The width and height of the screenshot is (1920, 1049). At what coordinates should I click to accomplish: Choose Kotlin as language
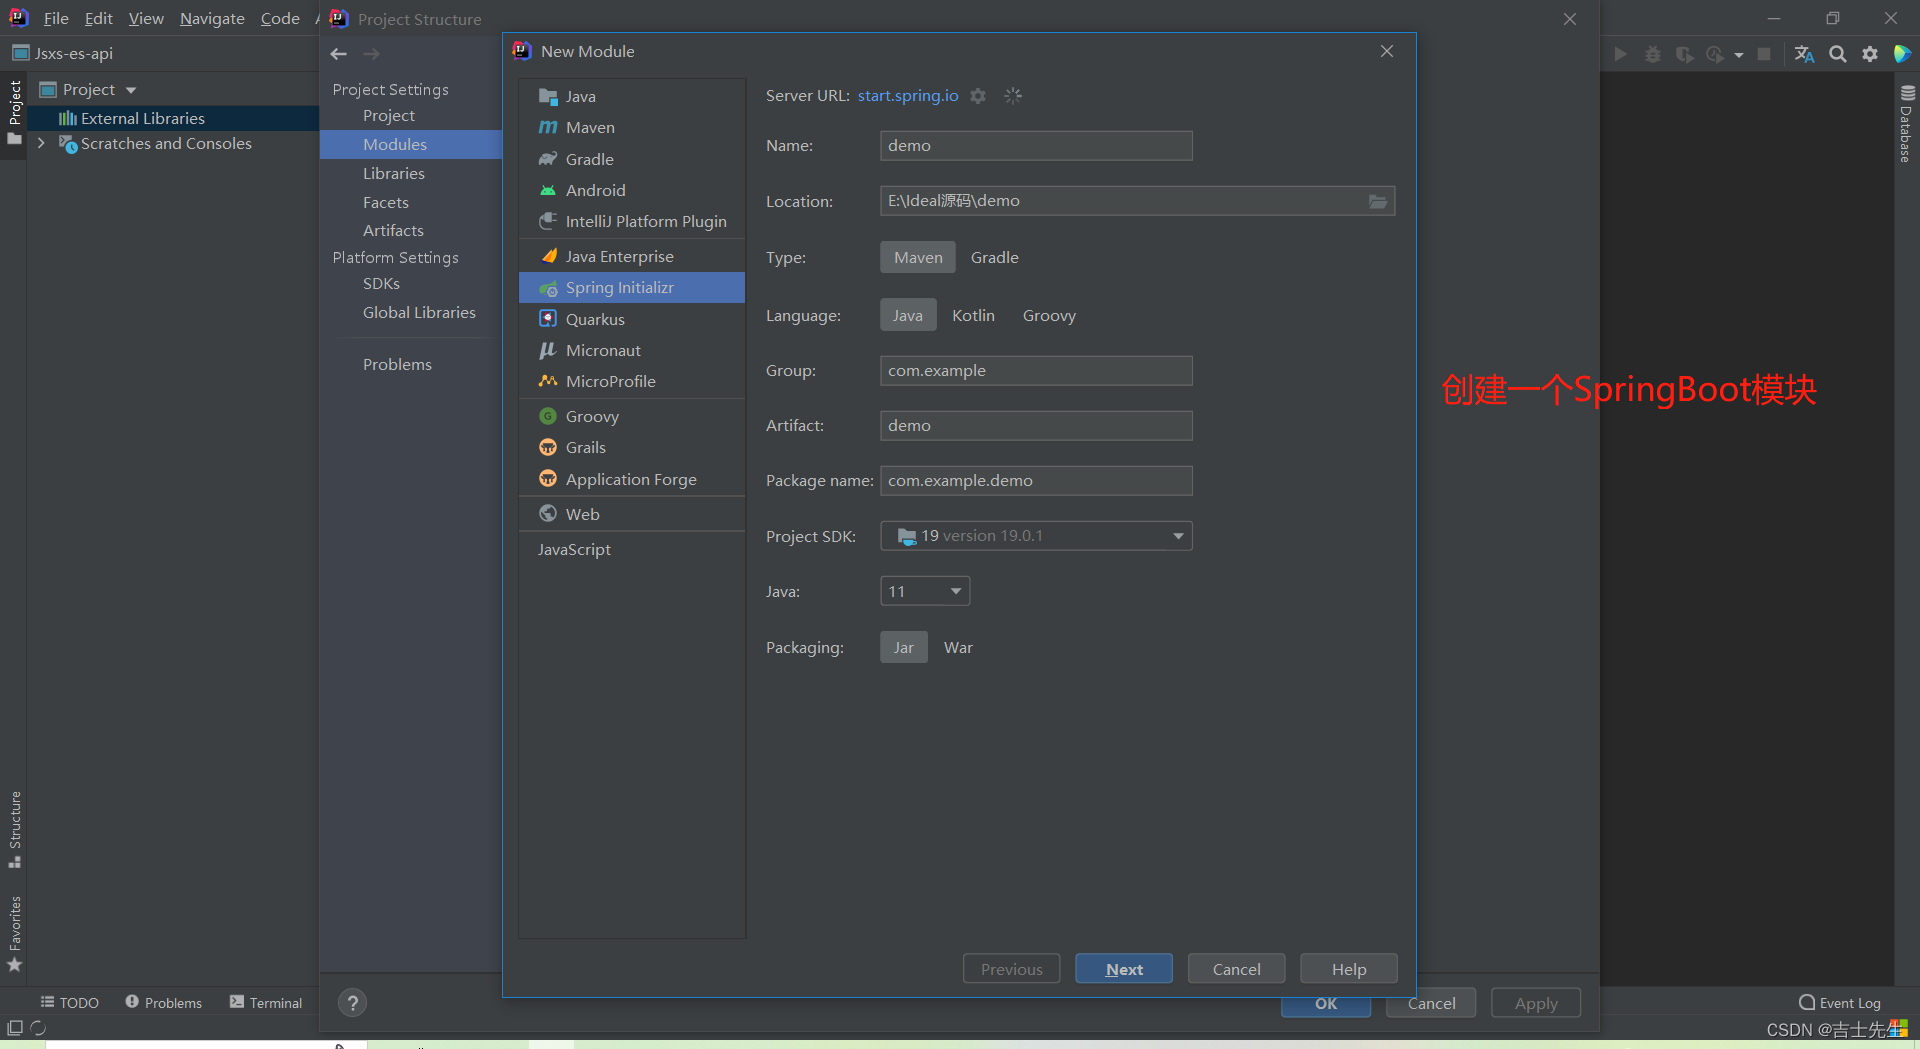click(x=973, y=315)
